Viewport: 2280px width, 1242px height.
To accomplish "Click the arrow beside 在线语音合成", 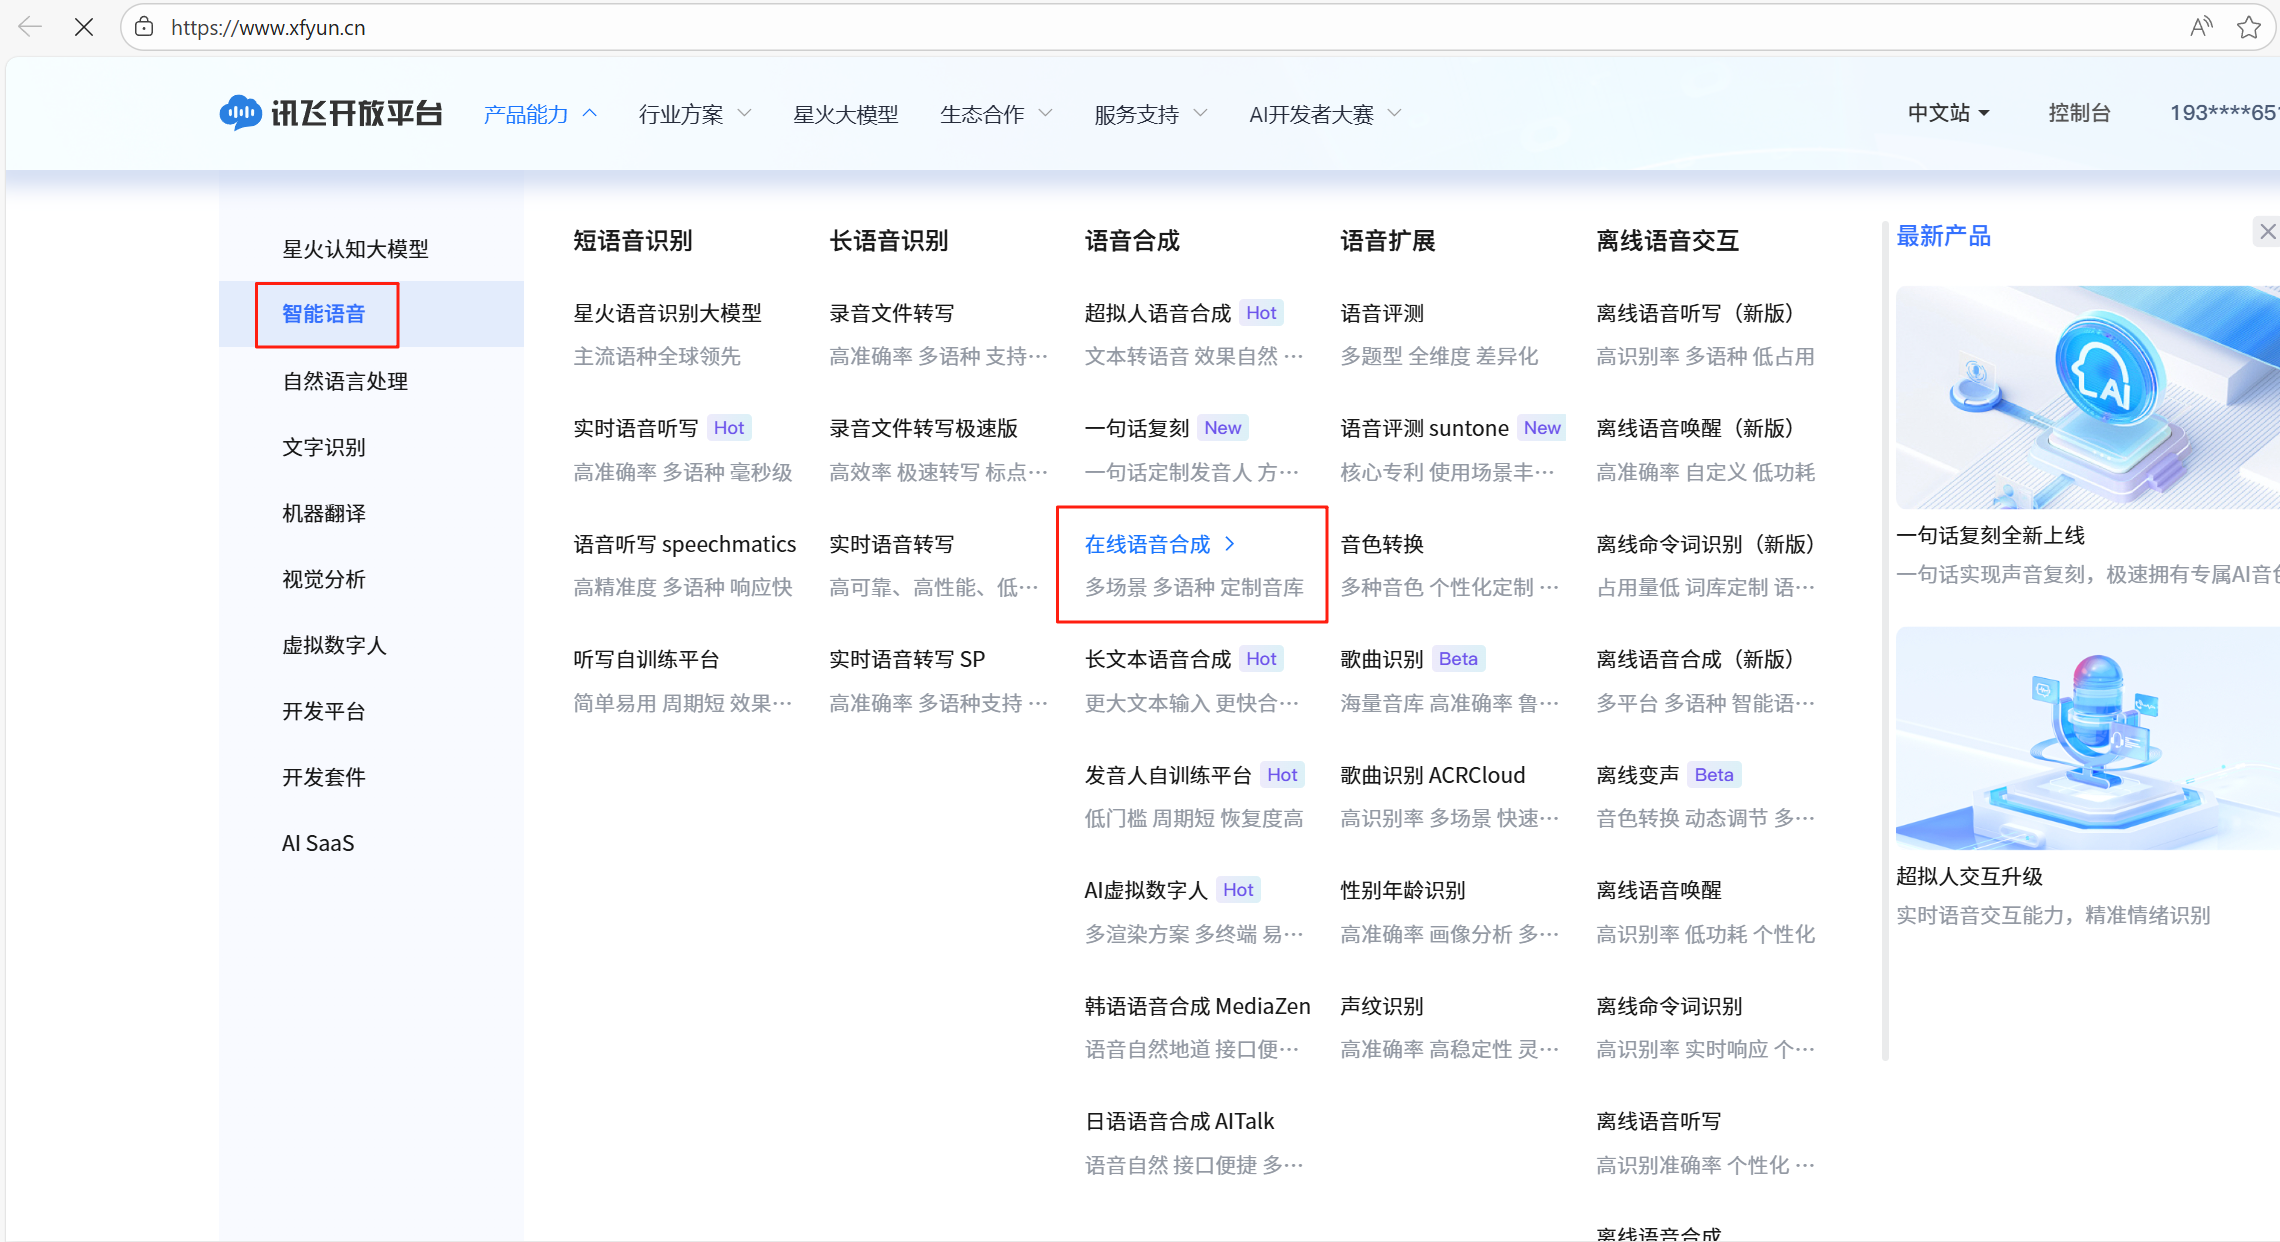I will pos(1230,544).
